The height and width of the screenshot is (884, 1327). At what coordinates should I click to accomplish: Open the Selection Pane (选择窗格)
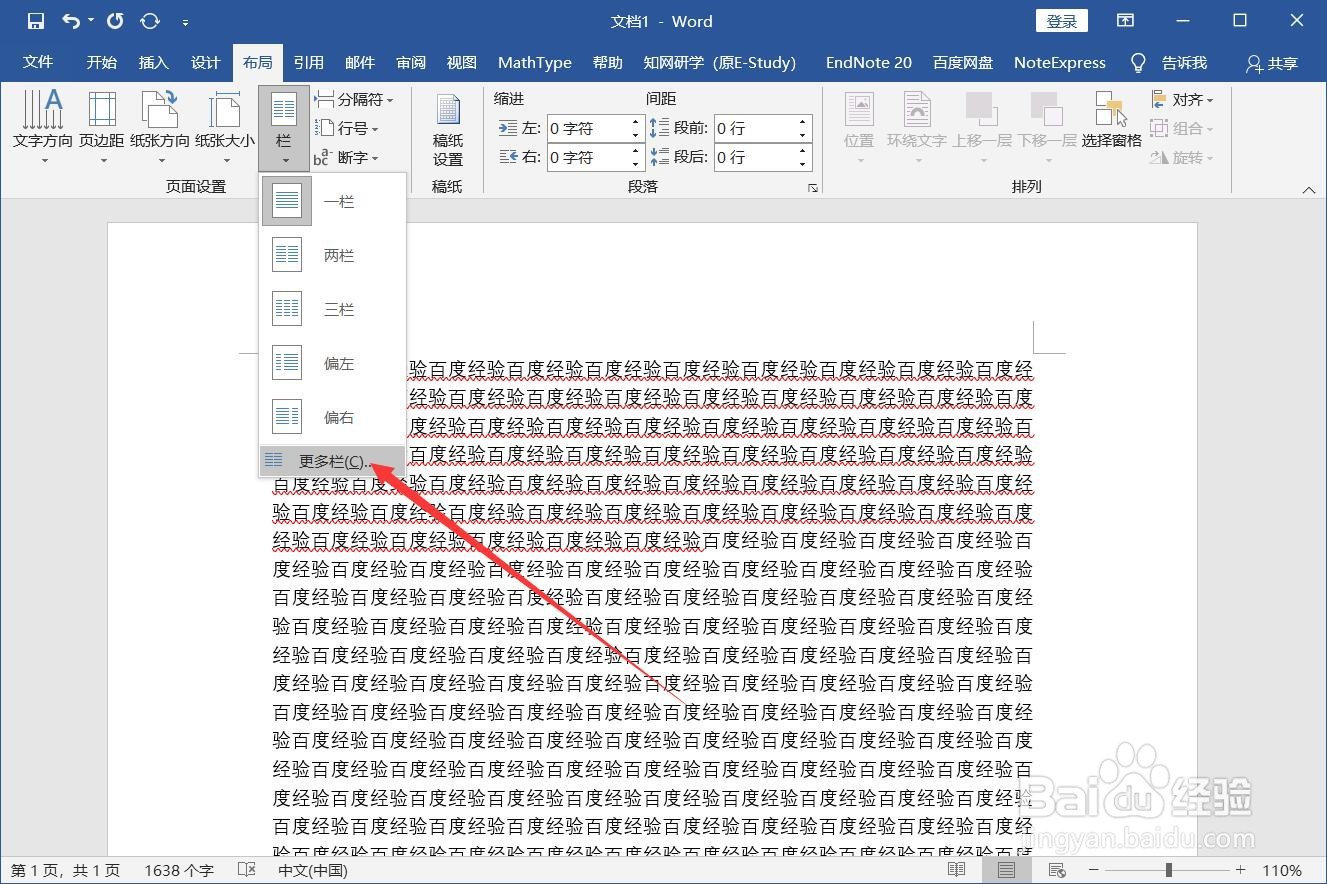[1111, 120]
